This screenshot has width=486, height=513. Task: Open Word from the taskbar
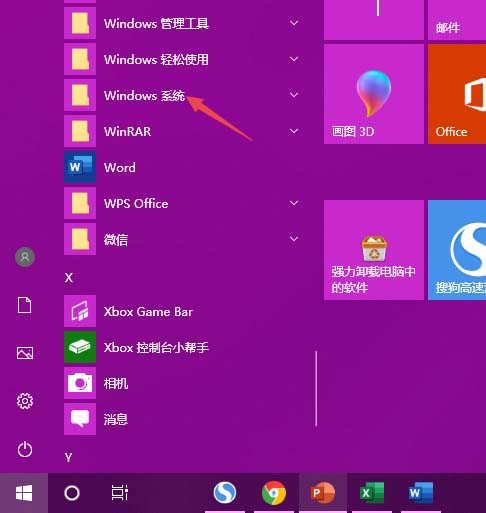click(421, 493)
